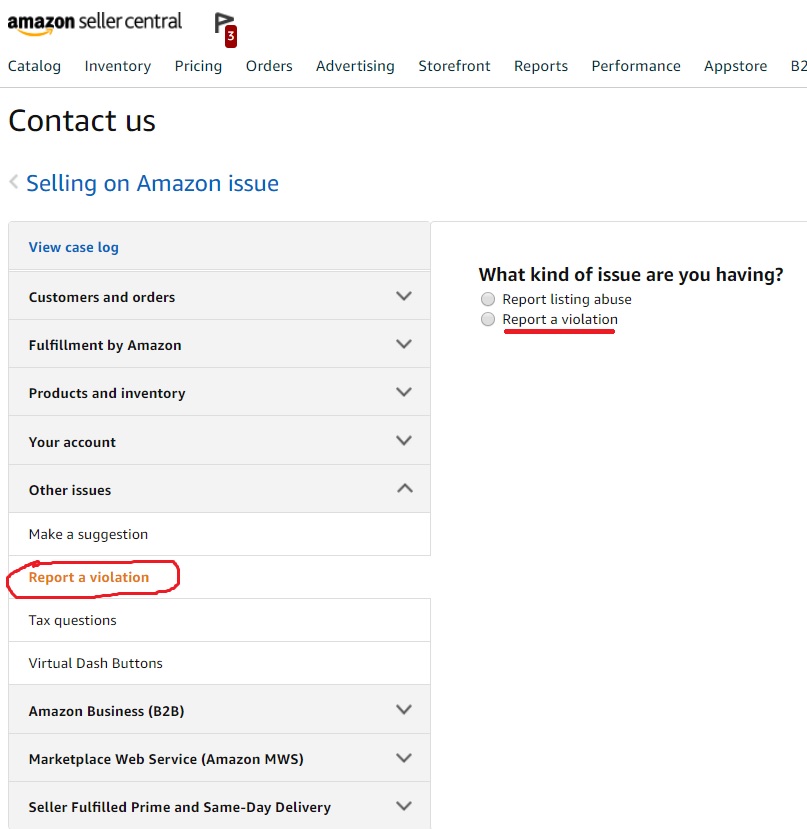Image resolution: width=807 pixels, height=829 pixels.
Task: Click the Selling on Amazon issue link
Action: [x=152, y=183]
